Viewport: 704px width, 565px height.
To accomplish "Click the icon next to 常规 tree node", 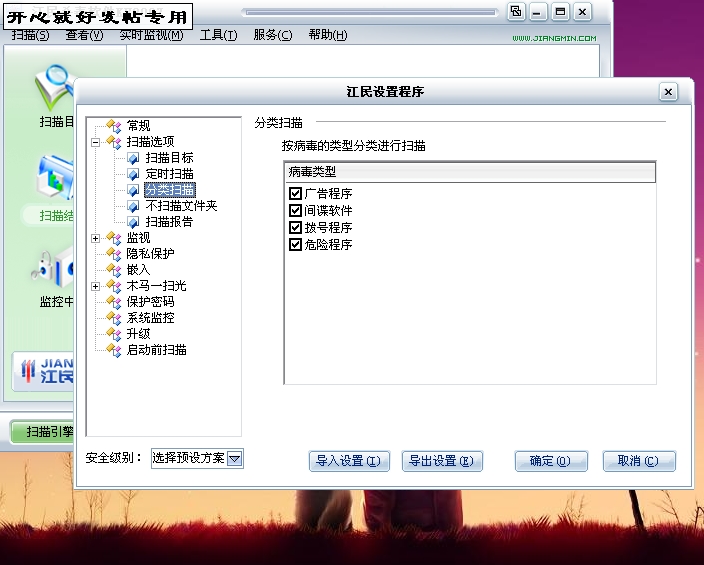I will tap(114, 126).
